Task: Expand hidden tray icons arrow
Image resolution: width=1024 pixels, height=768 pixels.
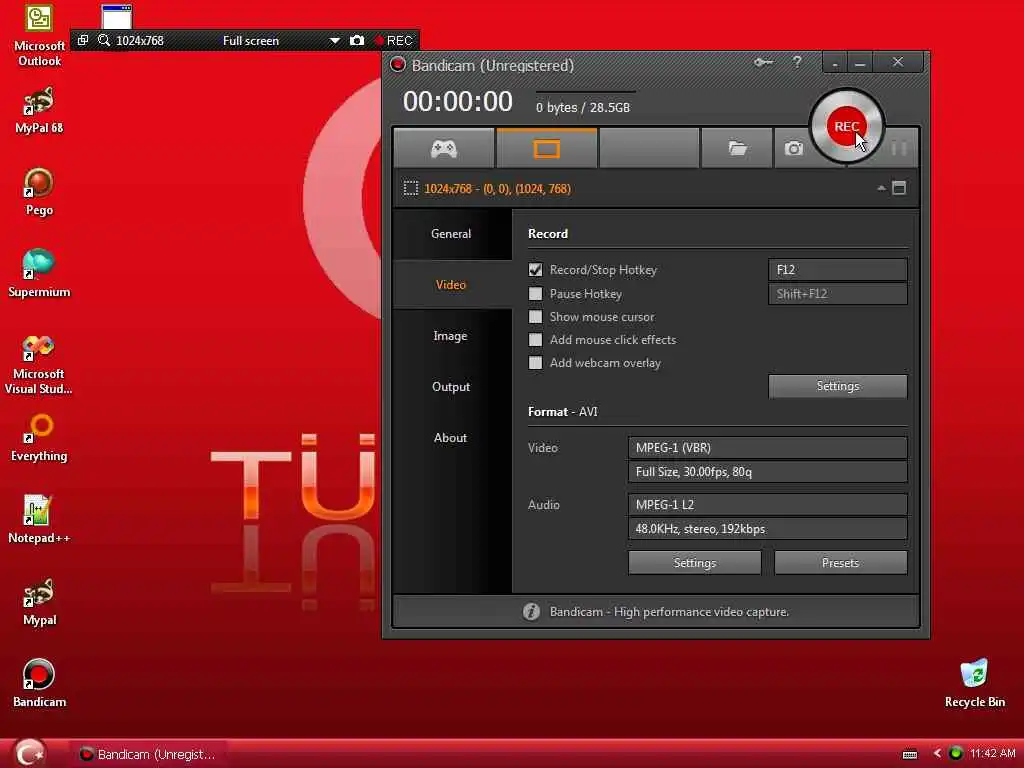Action: (x=937, y=754)
